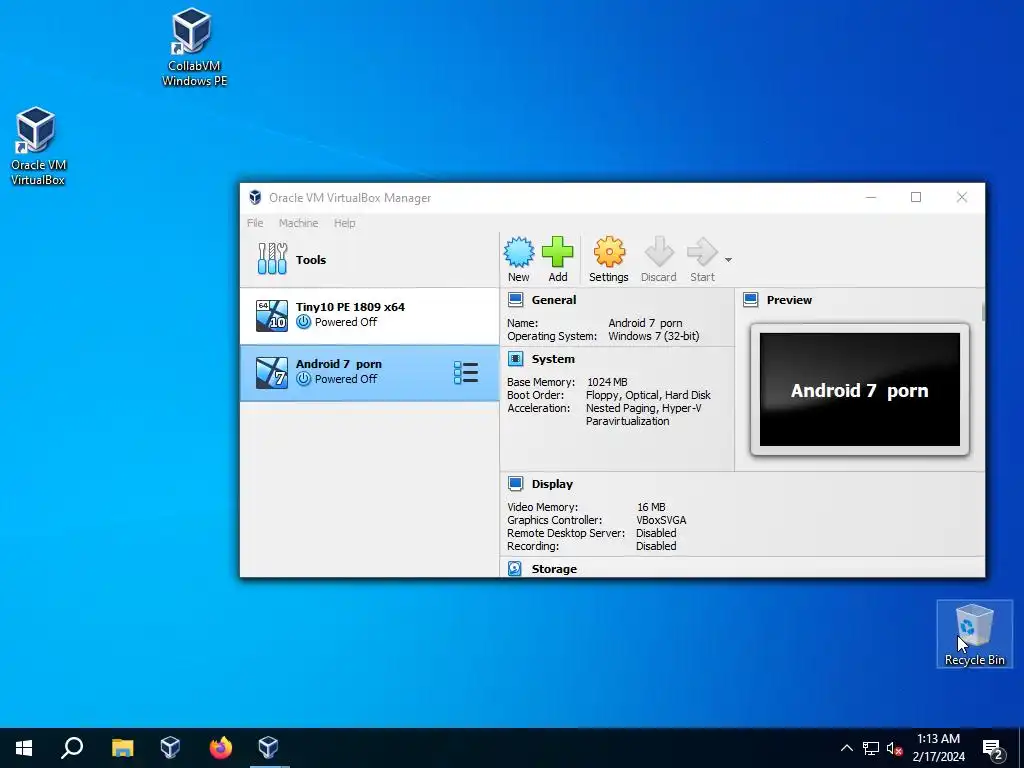Click the Remote Desktop Server Disabled value

pyautogui.click(x=656, y=534)
